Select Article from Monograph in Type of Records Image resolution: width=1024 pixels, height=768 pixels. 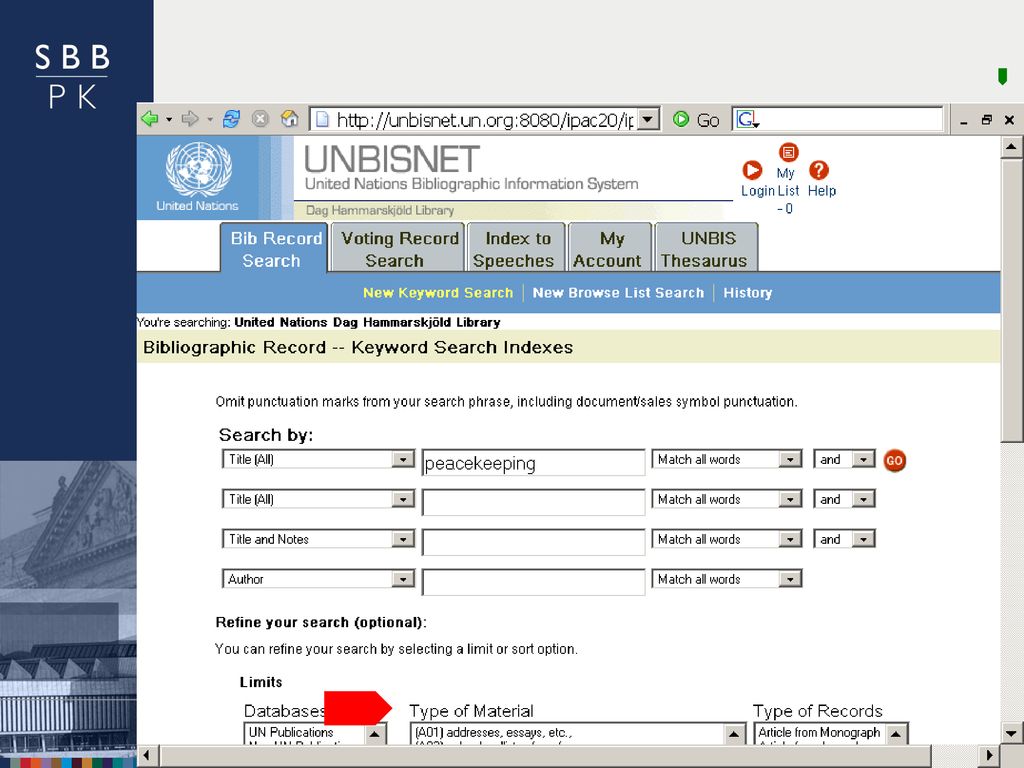tap(819, 733)
